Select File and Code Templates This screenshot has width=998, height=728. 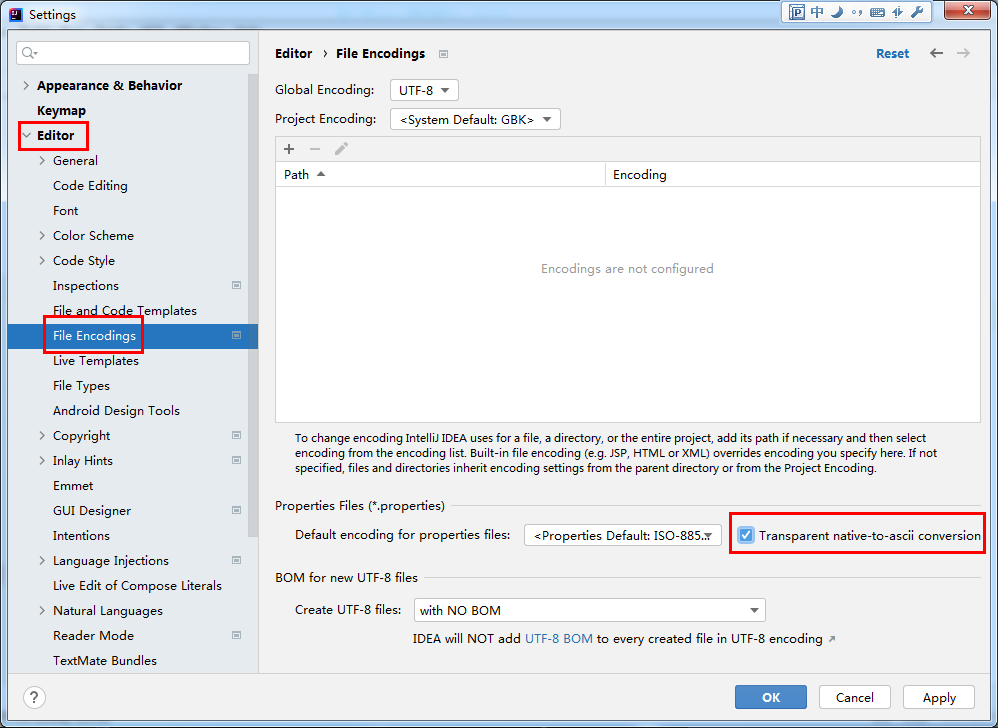coord(125,311)
